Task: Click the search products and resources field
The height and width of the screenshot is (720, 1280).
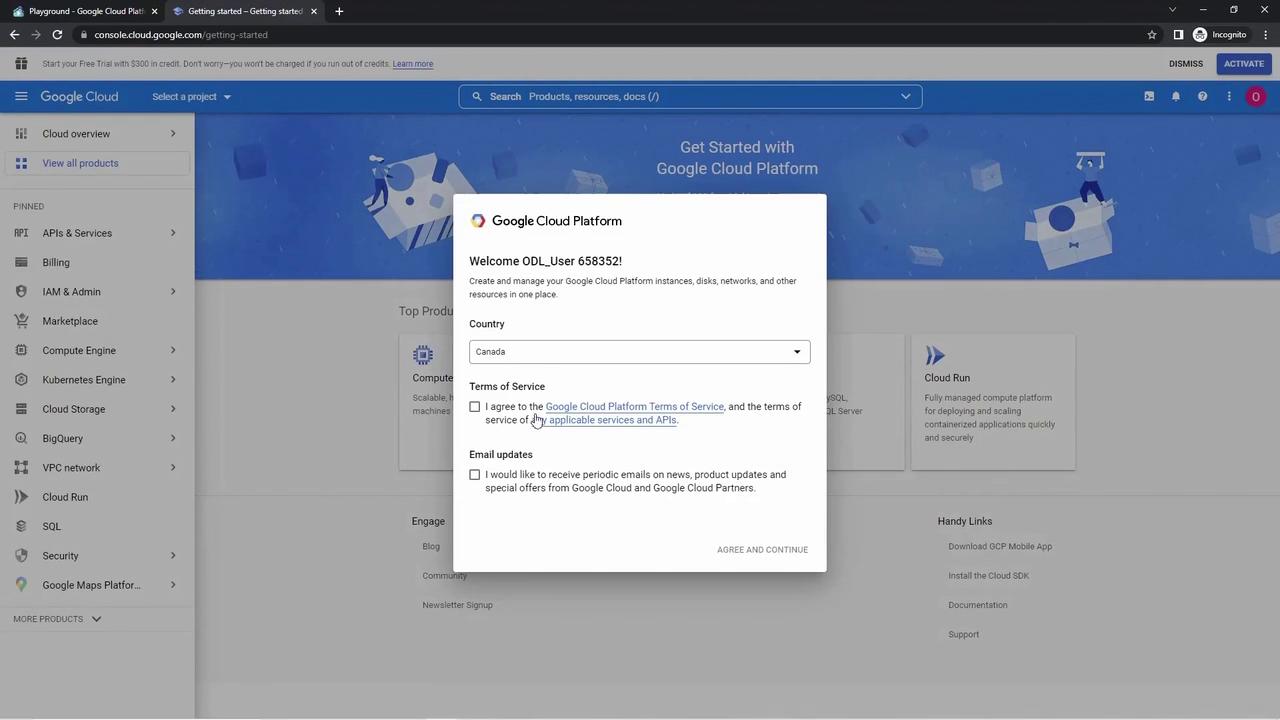Action: (x=690, y=96)
